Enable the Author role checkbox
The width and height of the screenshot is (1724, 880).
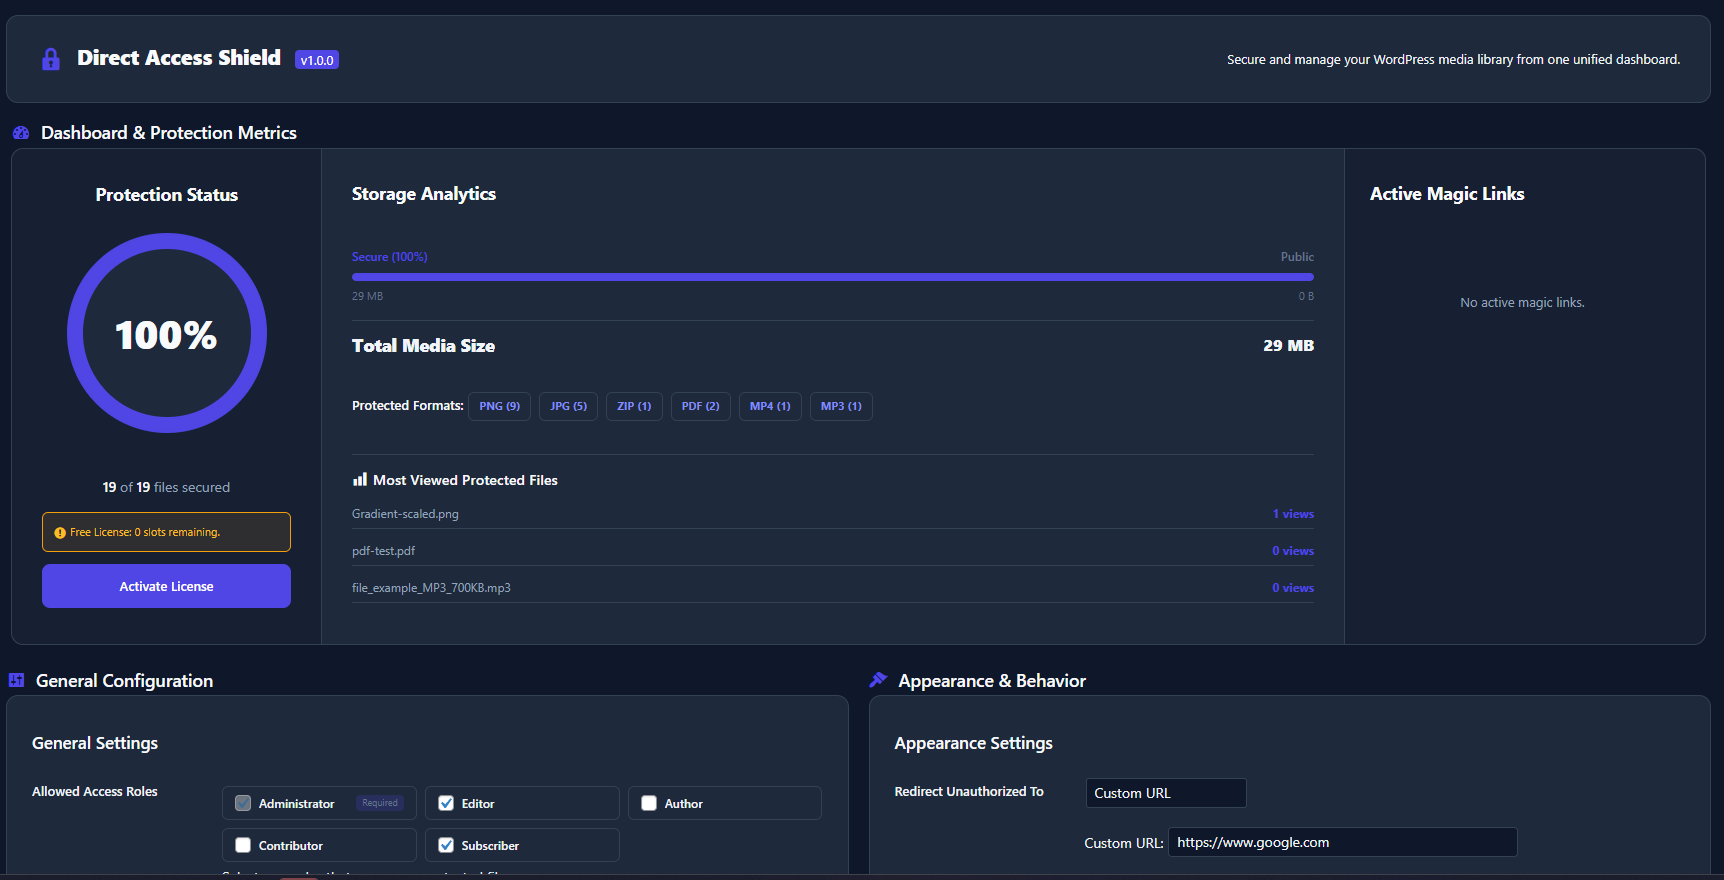pyautogui.click(x=649, y=803)
